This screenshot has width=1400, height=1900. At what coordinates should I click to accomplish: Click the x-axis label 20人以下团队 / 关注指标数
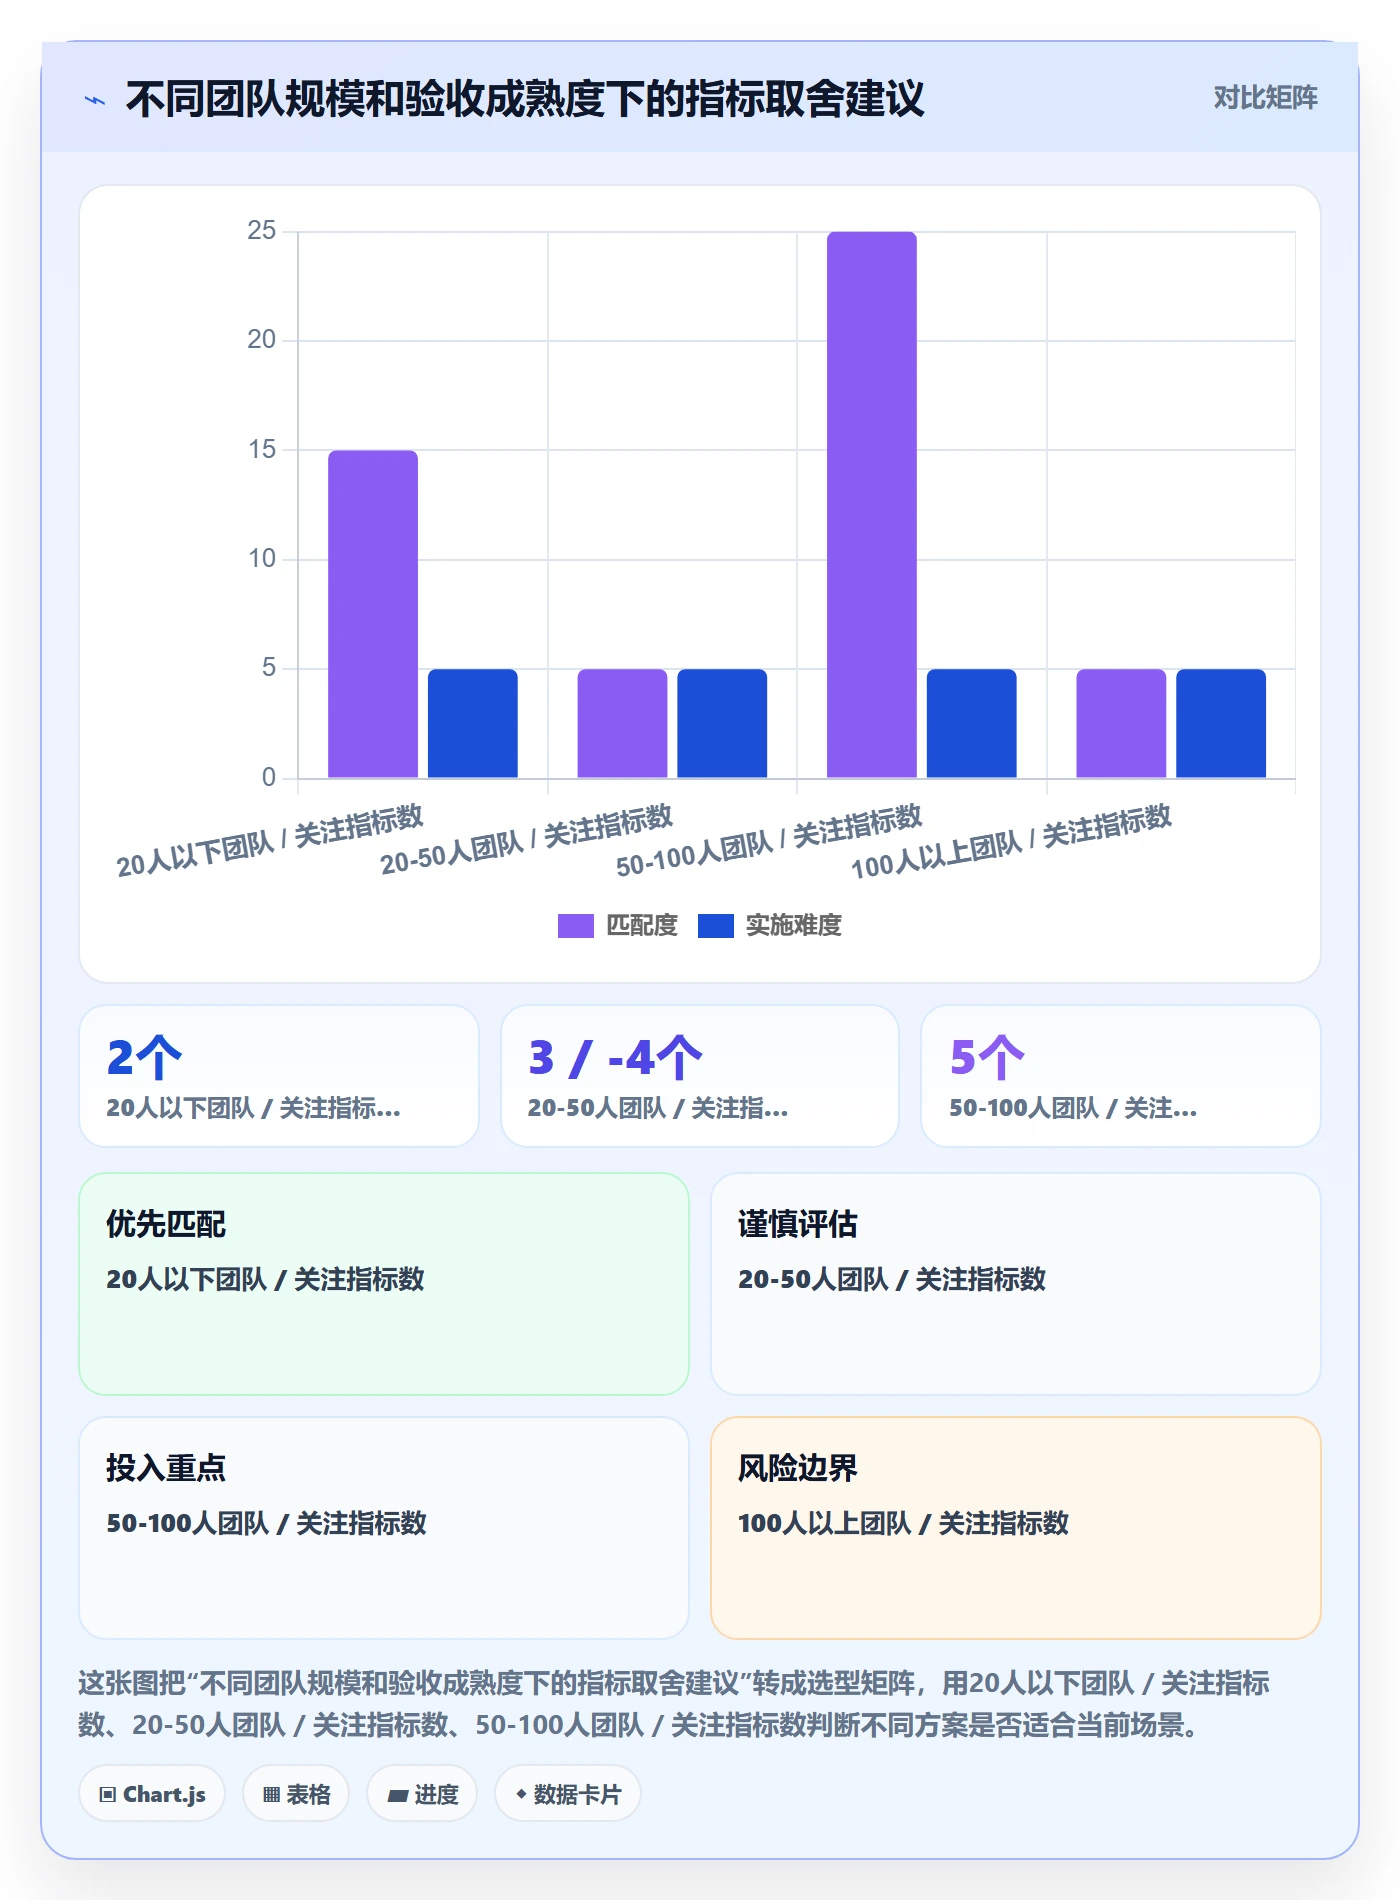[270, 841]
